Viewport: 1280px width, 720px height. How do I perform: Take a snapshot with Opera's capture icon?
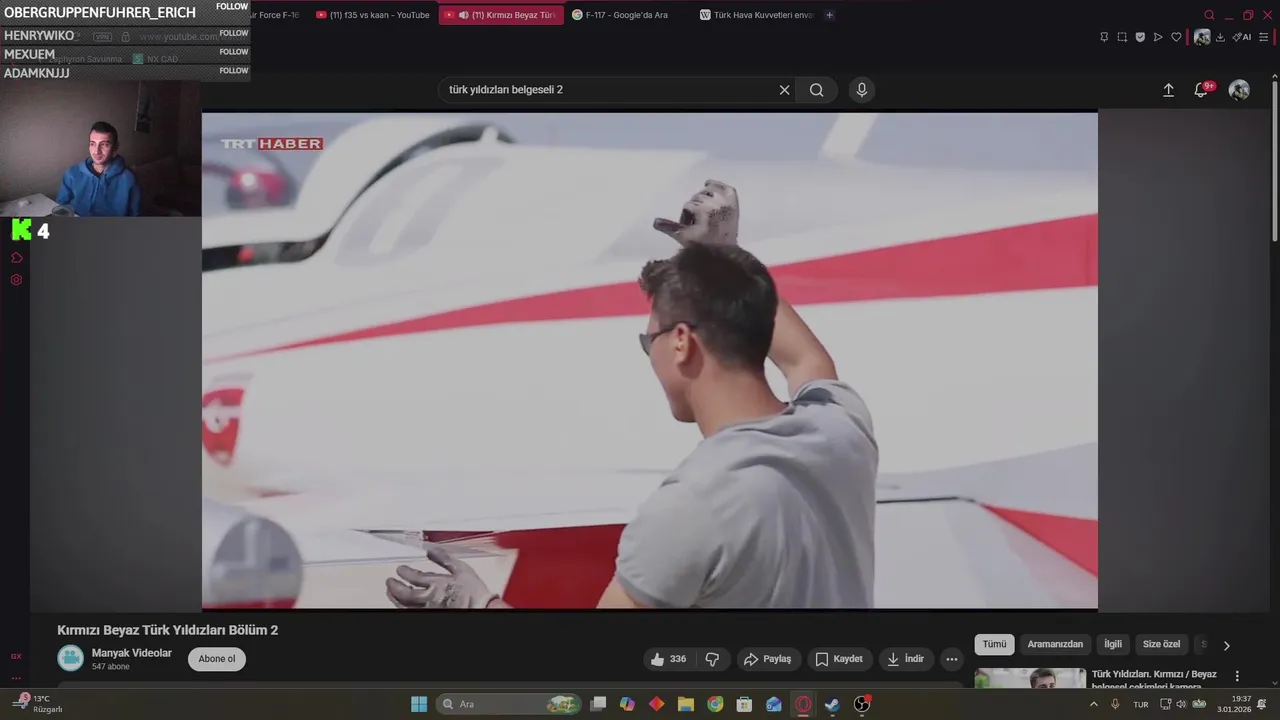[1122, 37]
